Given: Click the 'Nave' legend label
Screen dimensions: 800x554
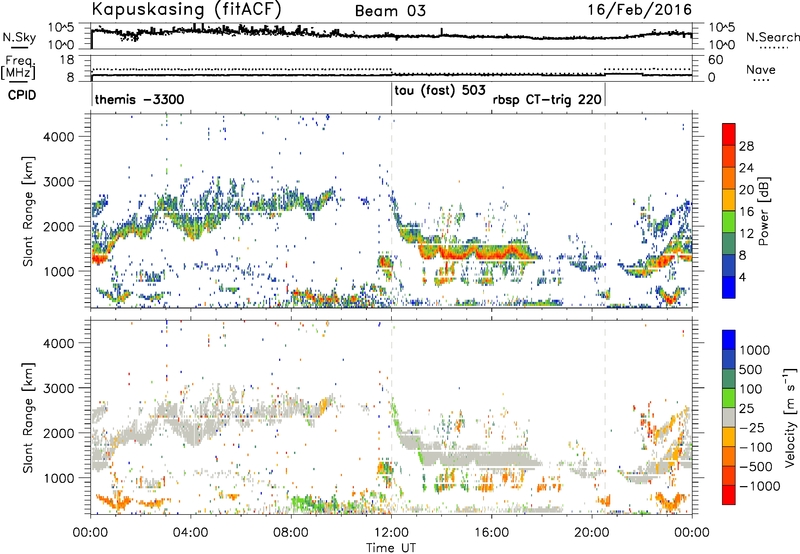Looking at the screenshot, I should click(761, 70).
